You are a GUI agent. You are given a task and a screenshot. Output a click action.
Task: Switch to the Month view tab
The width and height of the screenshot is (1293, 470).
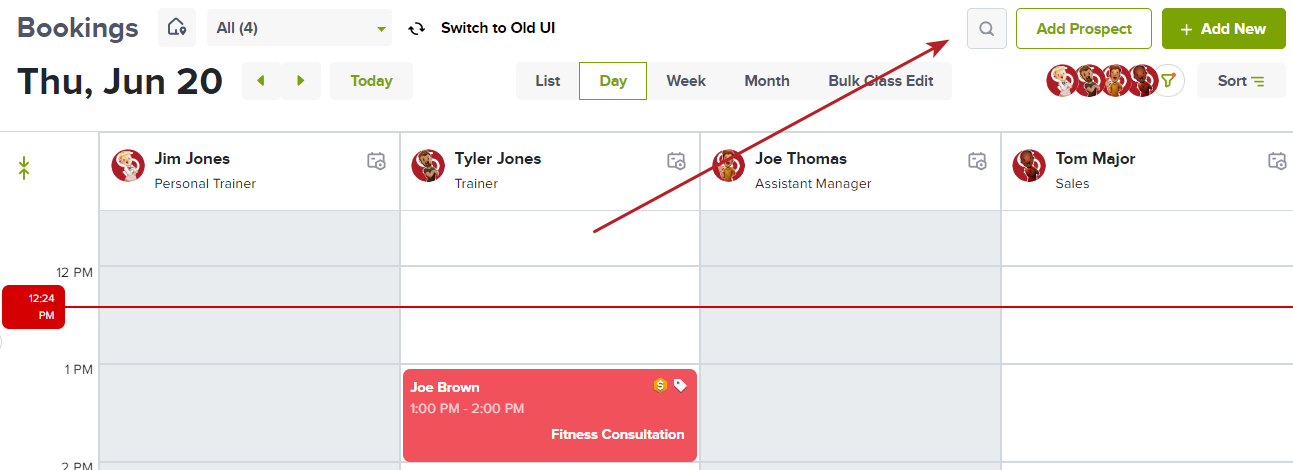coord(767,81)
